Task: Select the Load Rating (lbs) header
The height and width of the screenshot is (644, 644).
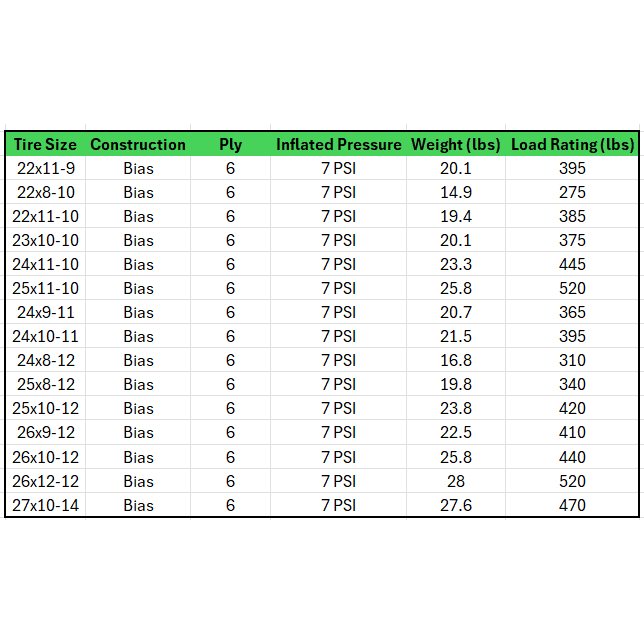Action: [x=572, y=144]
